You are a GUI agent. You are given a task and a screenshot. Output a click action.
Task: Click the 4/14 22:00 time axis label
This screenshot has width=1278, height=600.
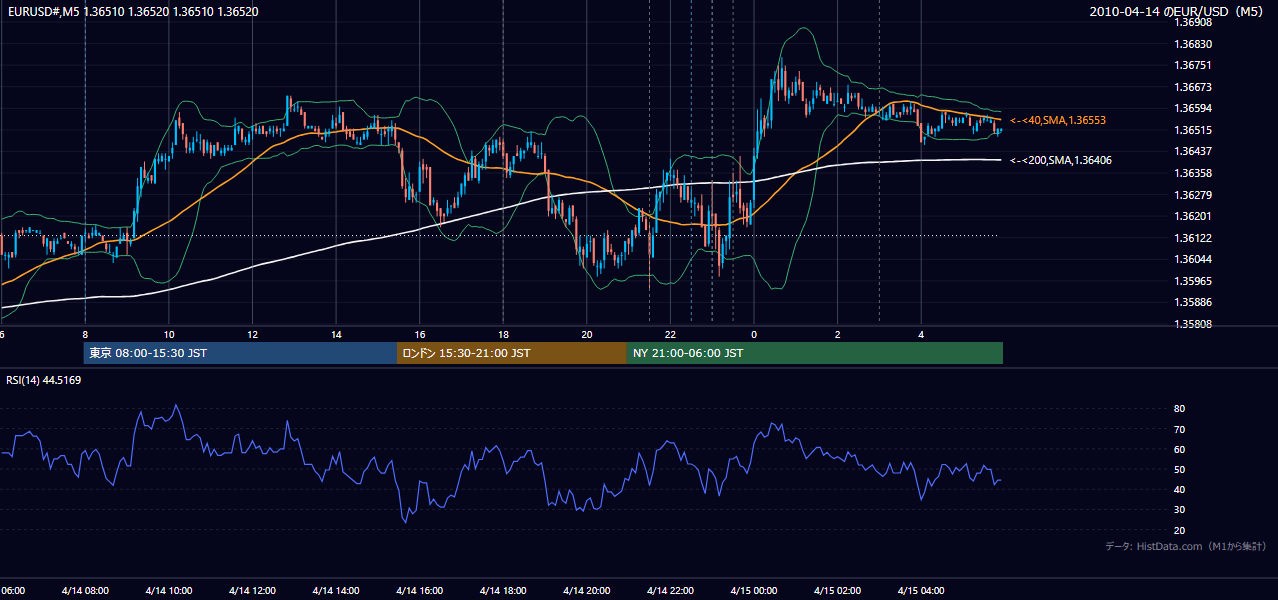670,590
